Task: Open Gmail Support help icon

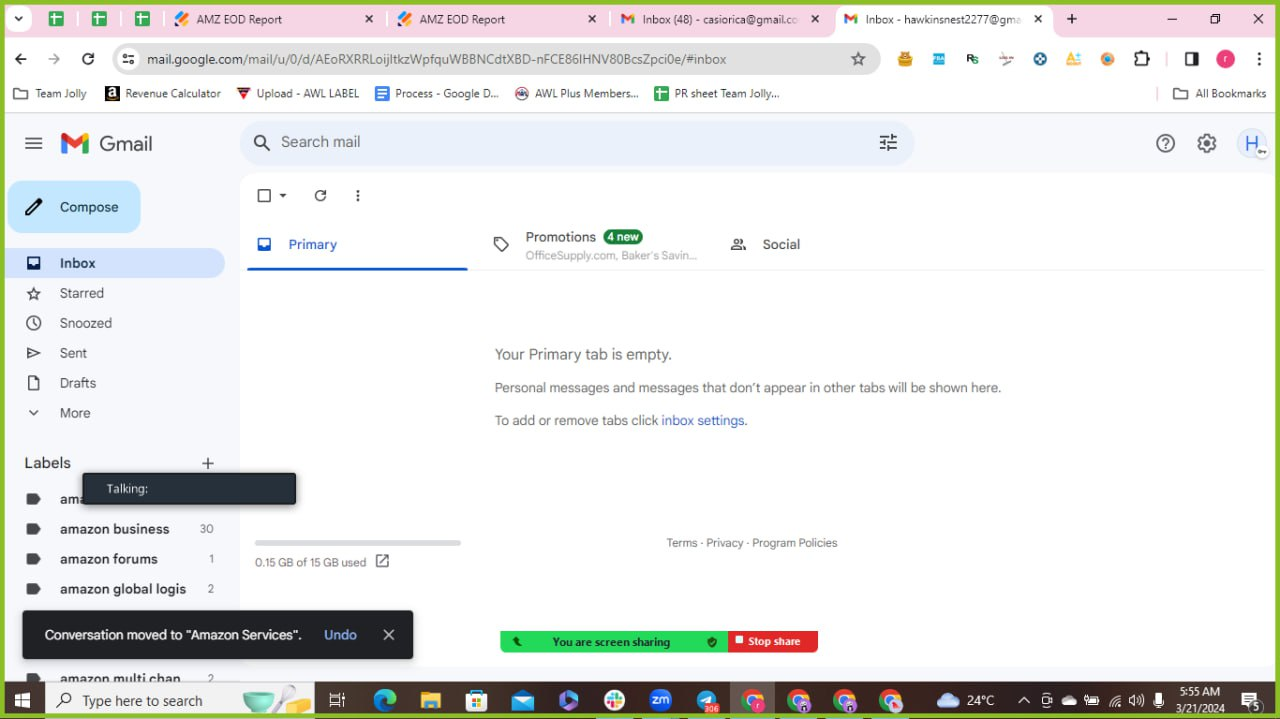Action: [1165, 143]
